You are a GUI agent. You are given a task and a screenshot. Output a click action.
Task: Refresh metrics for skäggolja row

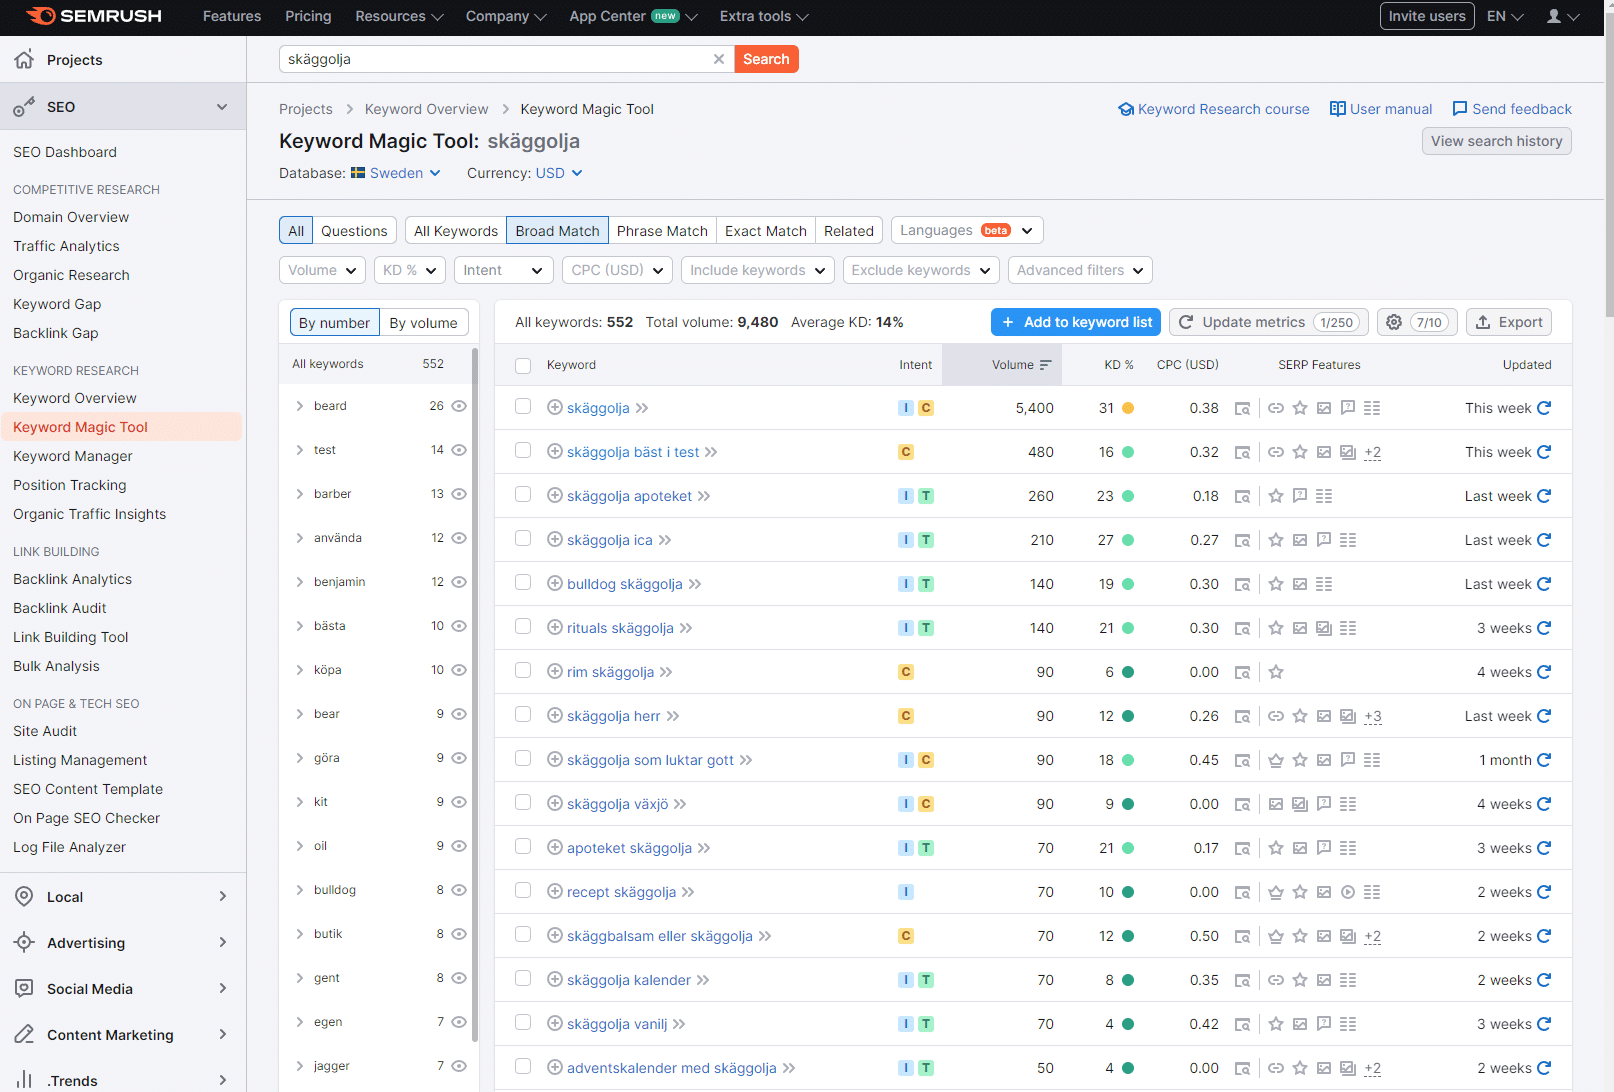1544,408
